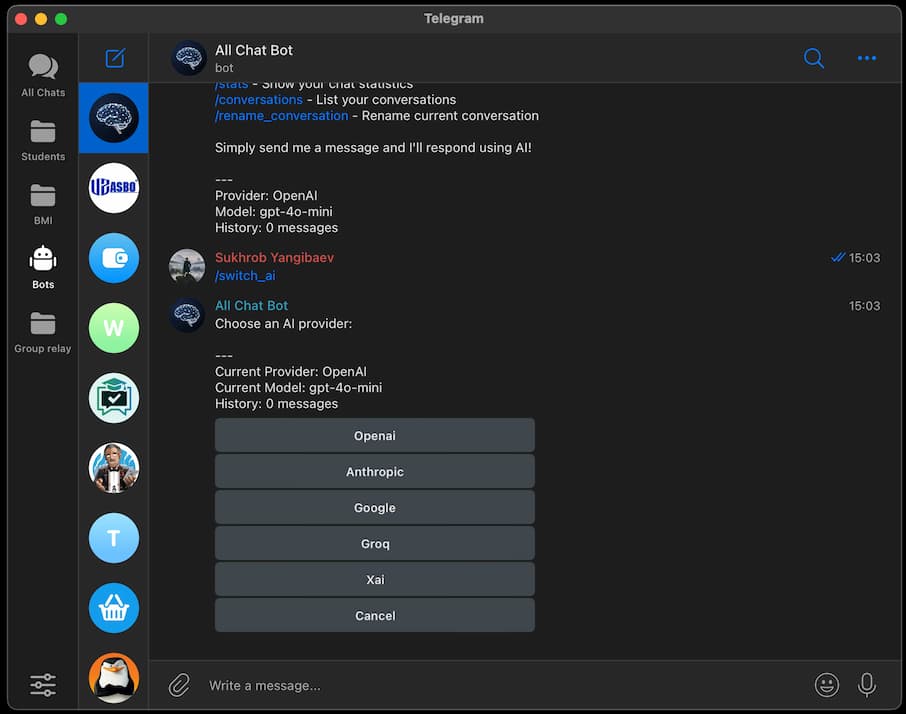Open the Group relay folder
This screenshot has height=714, width=906.
[x=43, y=333]
